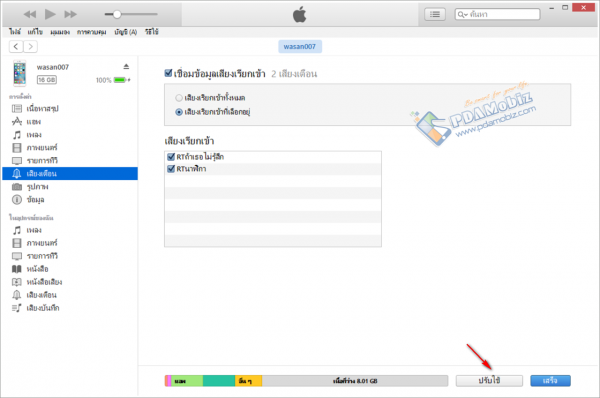The width and height of the screenshot is (600, 398).
Task: Click the 16 GB capacity badge
Action: 47,80
